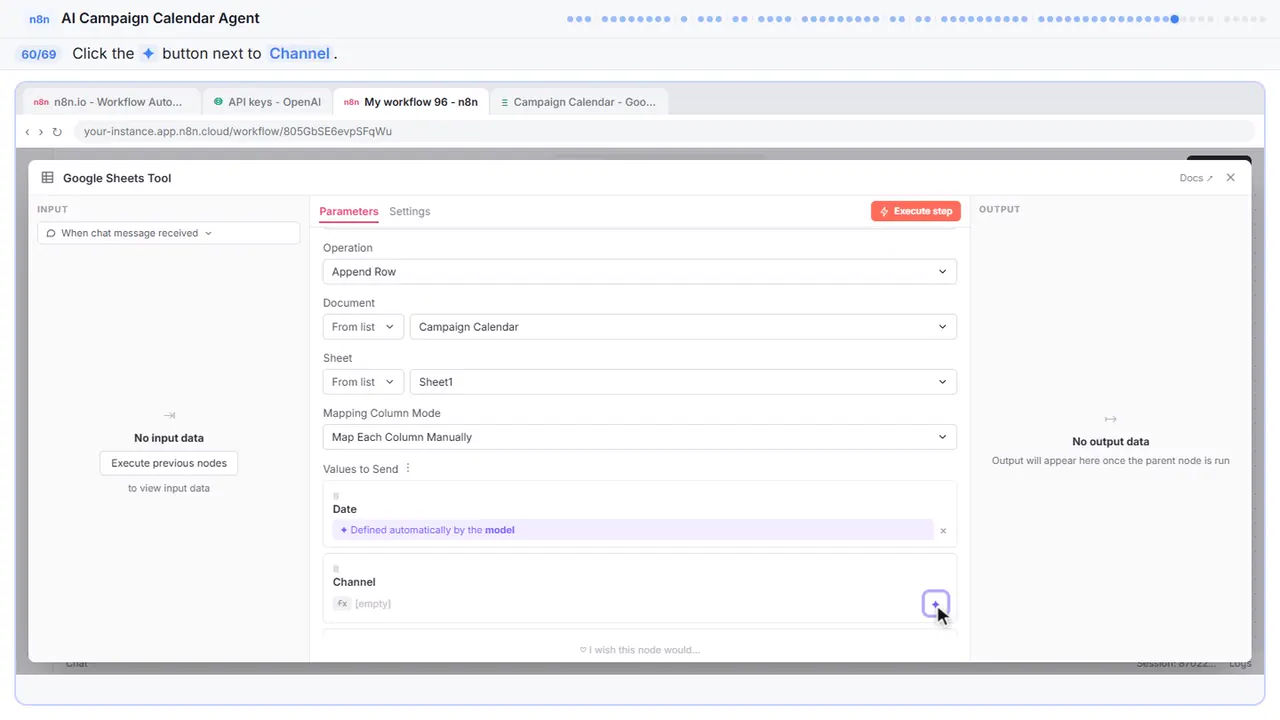
Task: Click the 'Defined automatically by the model' Date field
Action: [x=633, y=530]
